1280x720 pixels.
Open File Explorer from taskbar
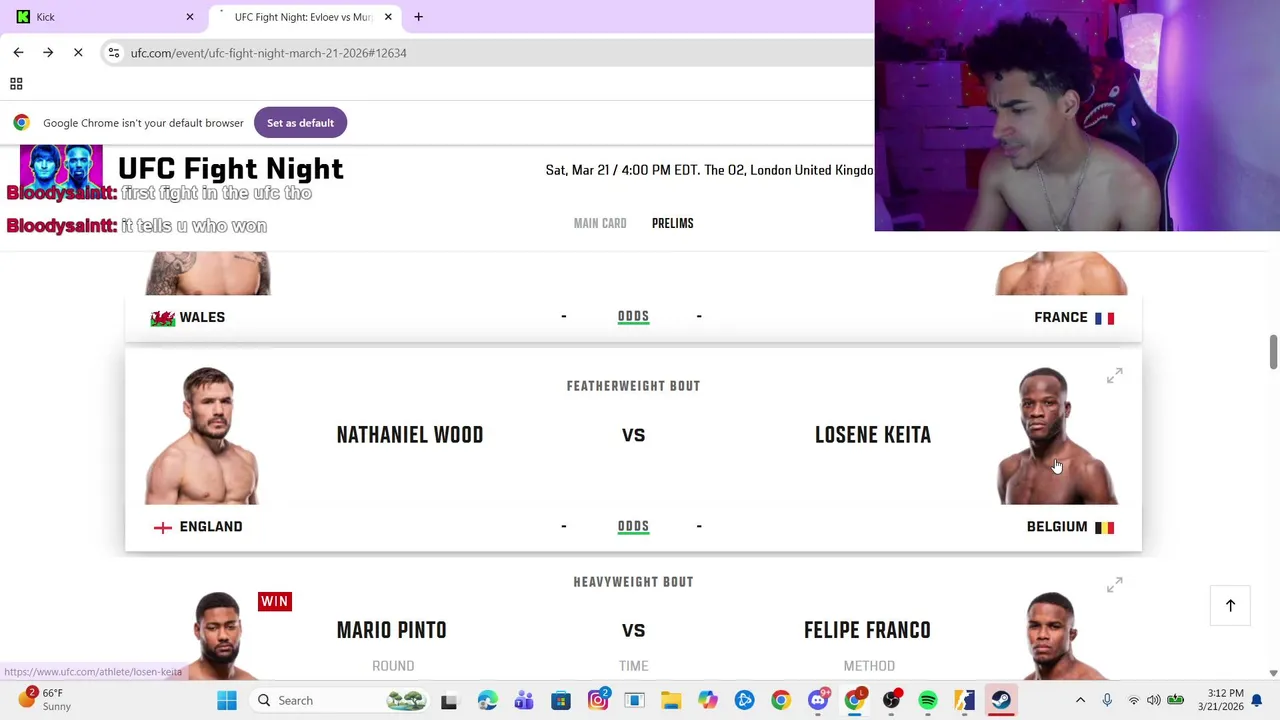[x=671, y=700]
